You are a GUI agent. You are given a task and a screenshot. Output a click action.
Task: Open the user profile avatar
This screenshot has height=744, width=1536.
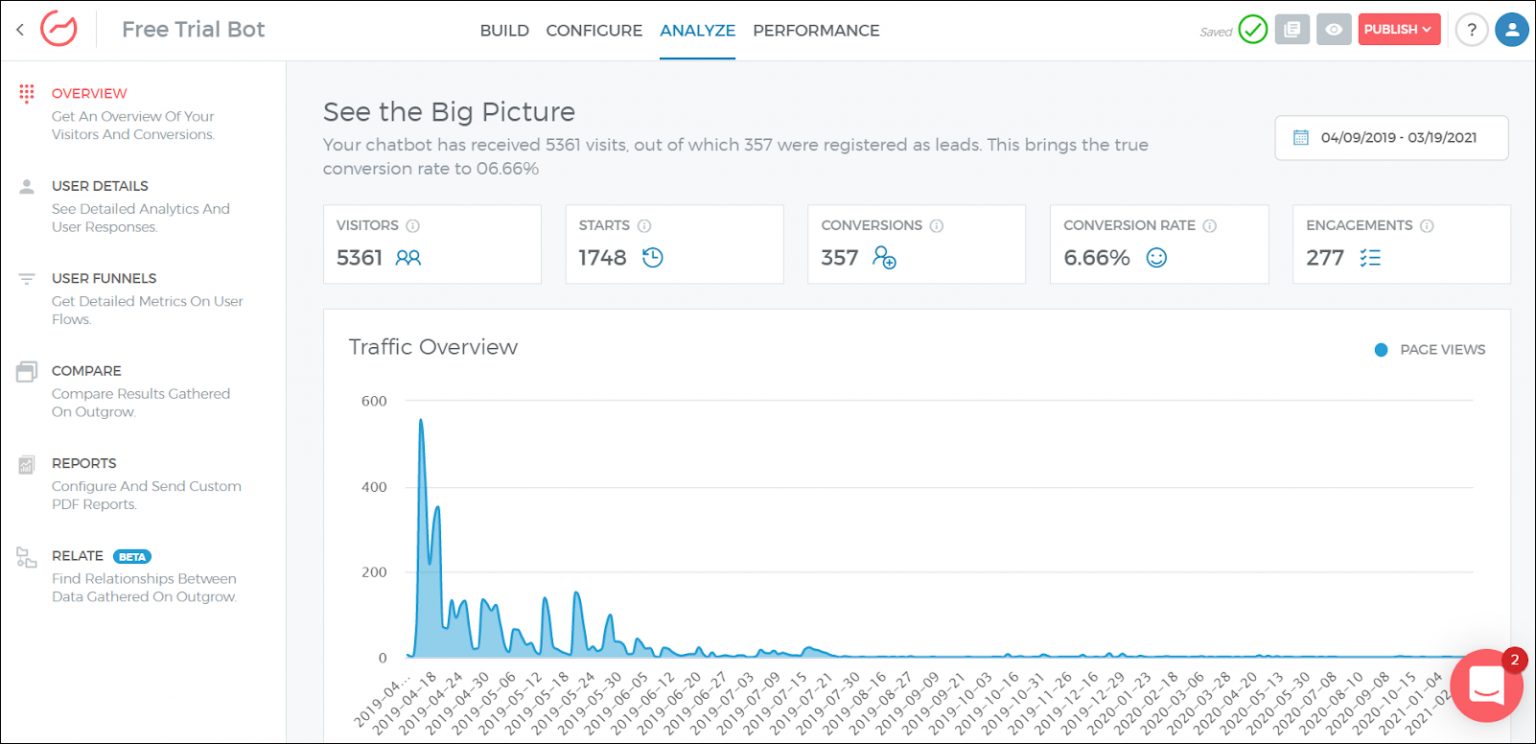coord(1511,30)
